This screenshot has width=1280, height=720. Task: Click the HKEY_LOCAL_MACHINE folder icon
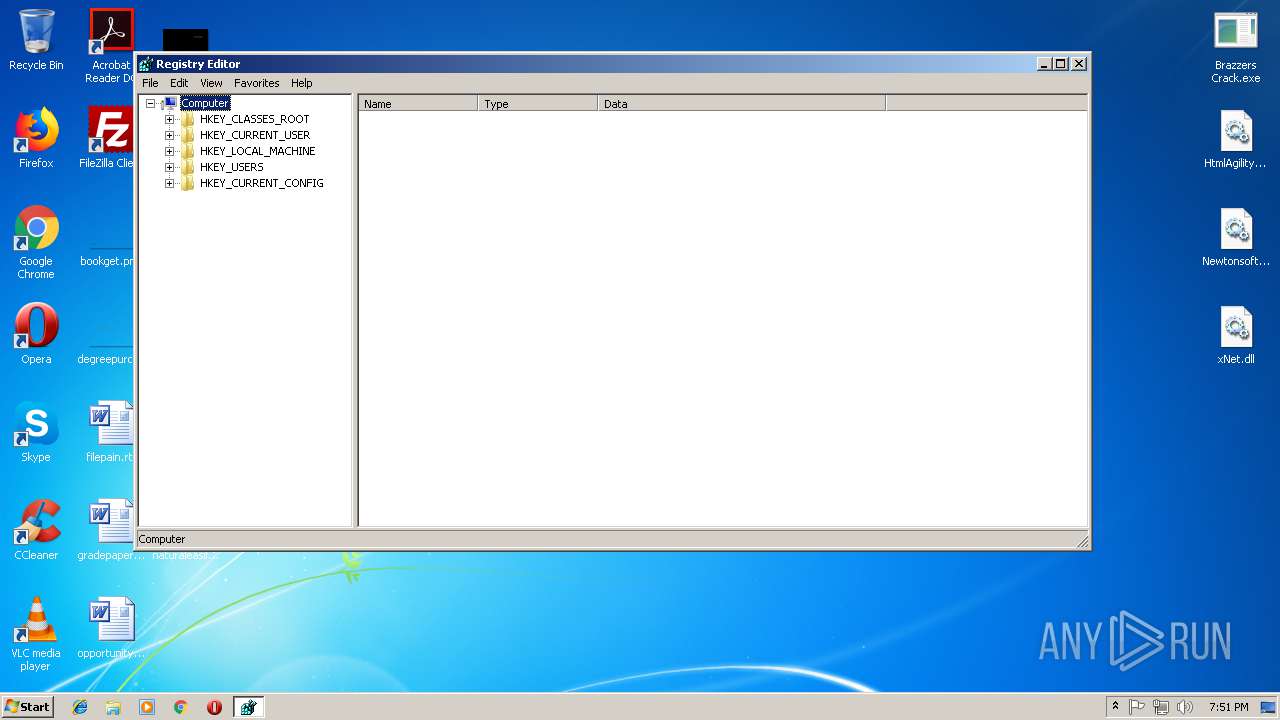click(x=188, y=151)
